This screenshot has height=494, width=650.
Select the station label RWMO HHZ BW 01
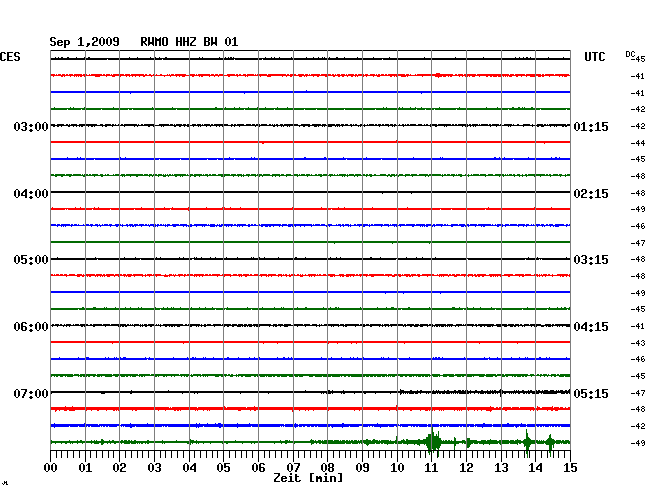pos(189,42)
